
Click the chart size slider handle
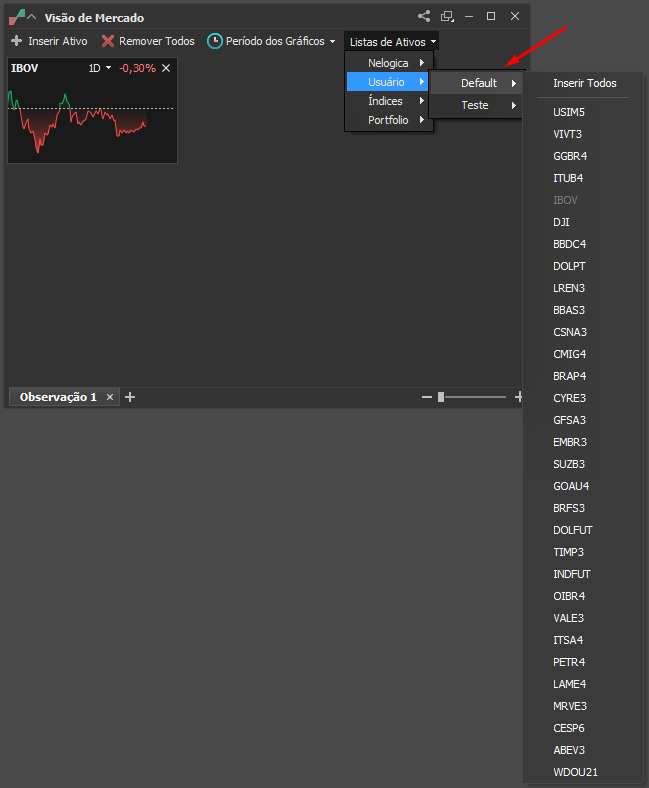(x=441, y=397)
